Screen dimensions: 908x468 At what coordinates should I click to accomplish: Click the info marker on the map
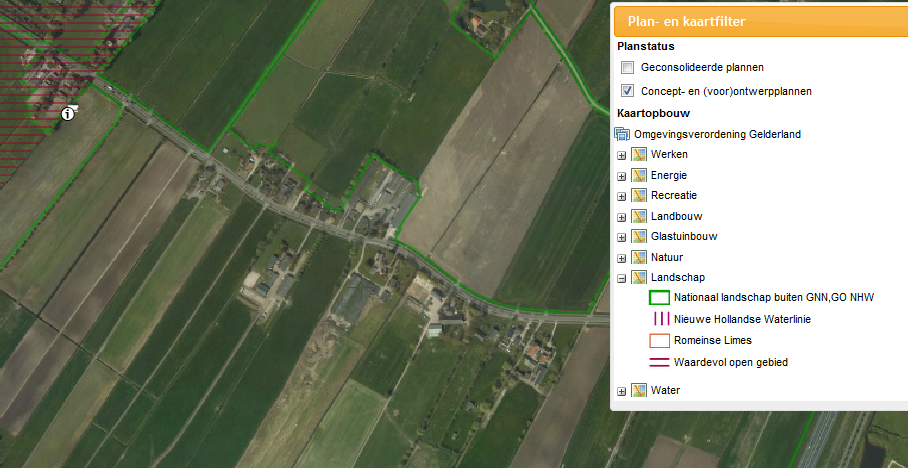[x=68, y=113]
